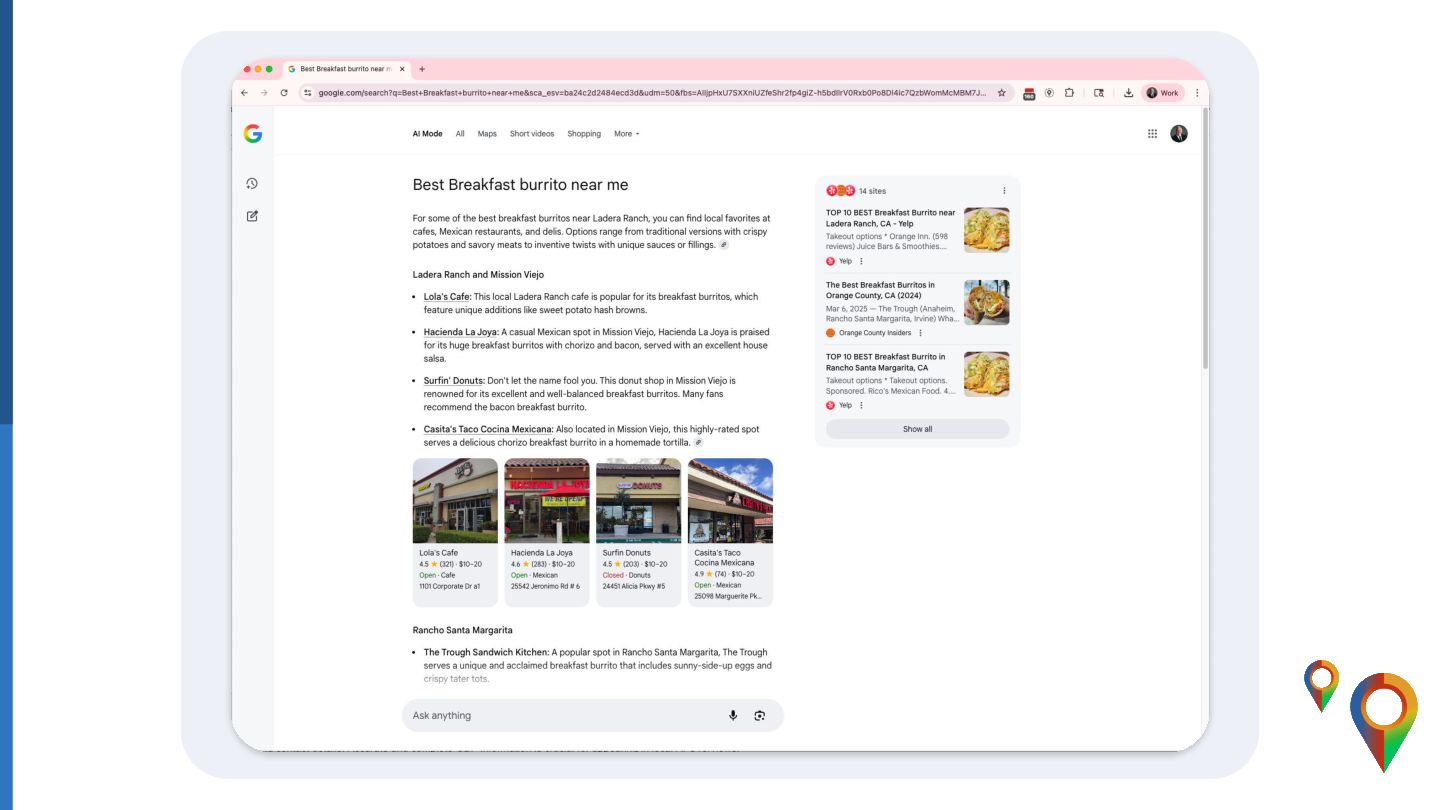This screenshot has width=1440, height=810.
Task: Open the Casita's Taco Cocina Mexicana link
Action: 489,429
